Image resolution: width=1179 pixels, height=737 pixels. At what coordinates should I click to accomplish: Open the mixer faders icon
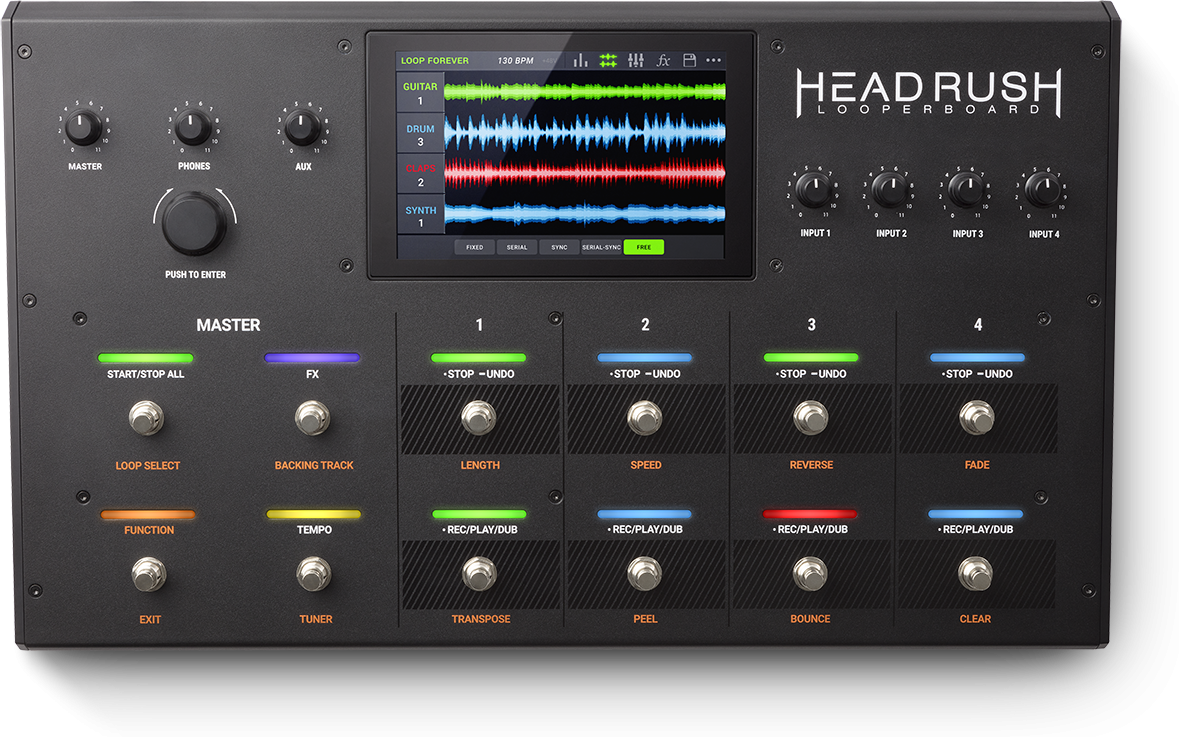635,61
